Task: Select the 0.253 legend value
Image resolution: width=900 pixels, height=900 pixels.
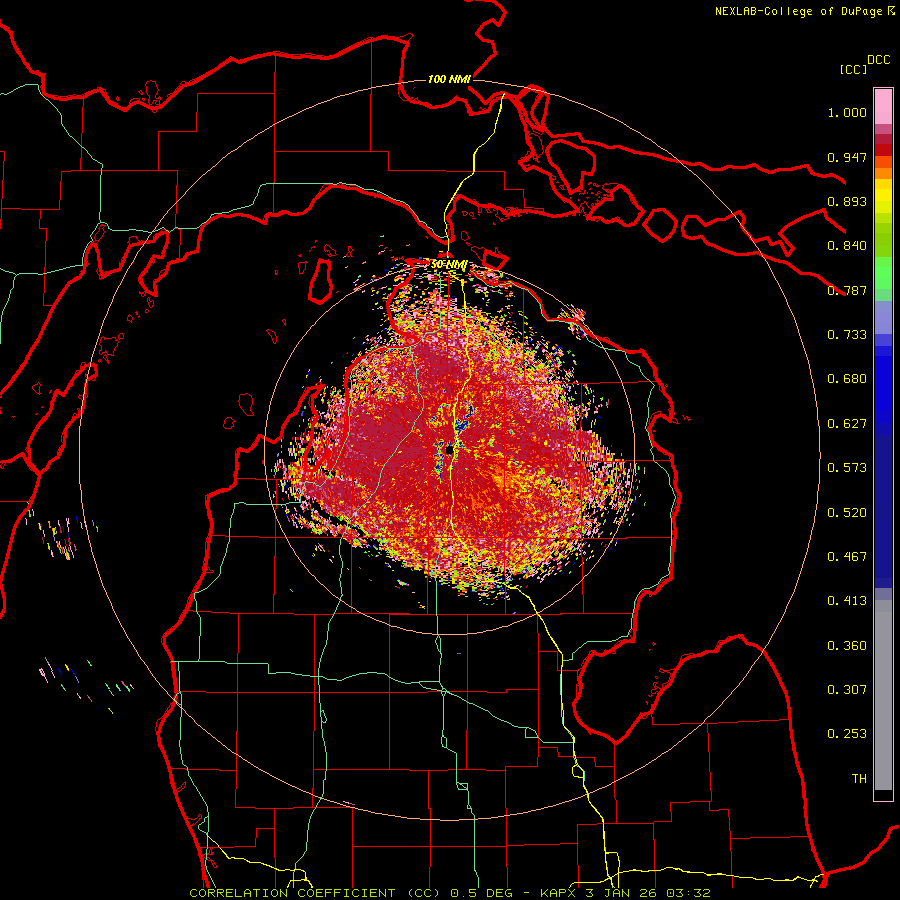Action: (847, 734)
